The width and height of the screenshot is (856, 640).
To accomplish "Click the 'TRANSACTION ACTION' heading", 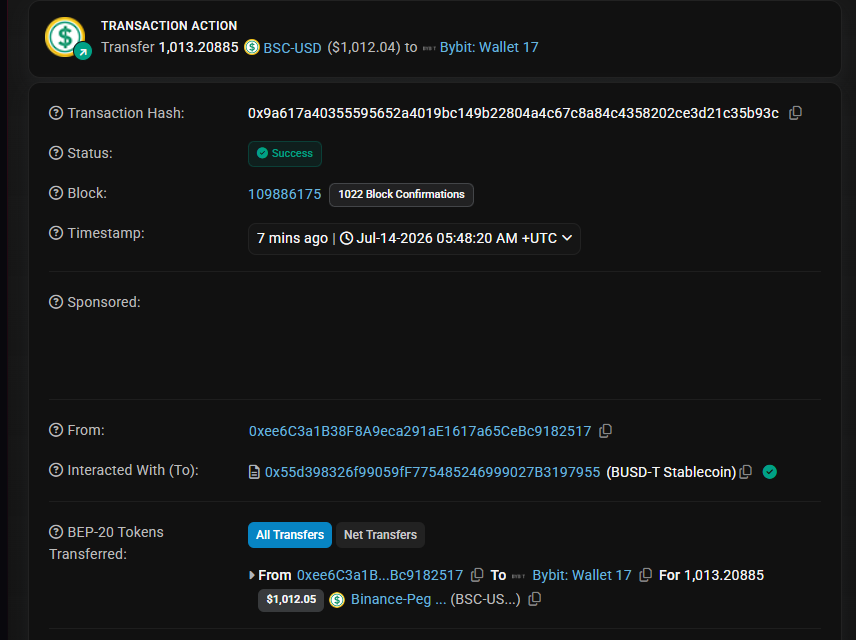I will click(x=169, y=26).
